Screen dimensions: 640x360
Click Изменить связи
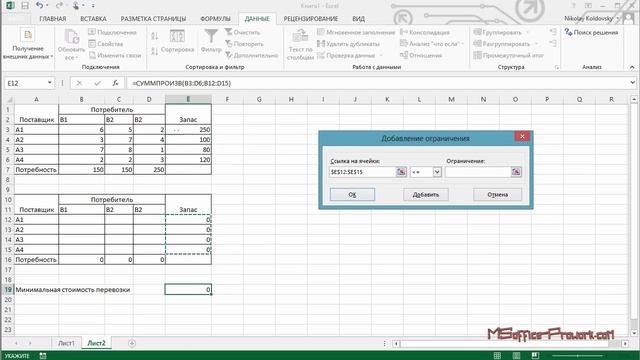[x=115, y=55]
